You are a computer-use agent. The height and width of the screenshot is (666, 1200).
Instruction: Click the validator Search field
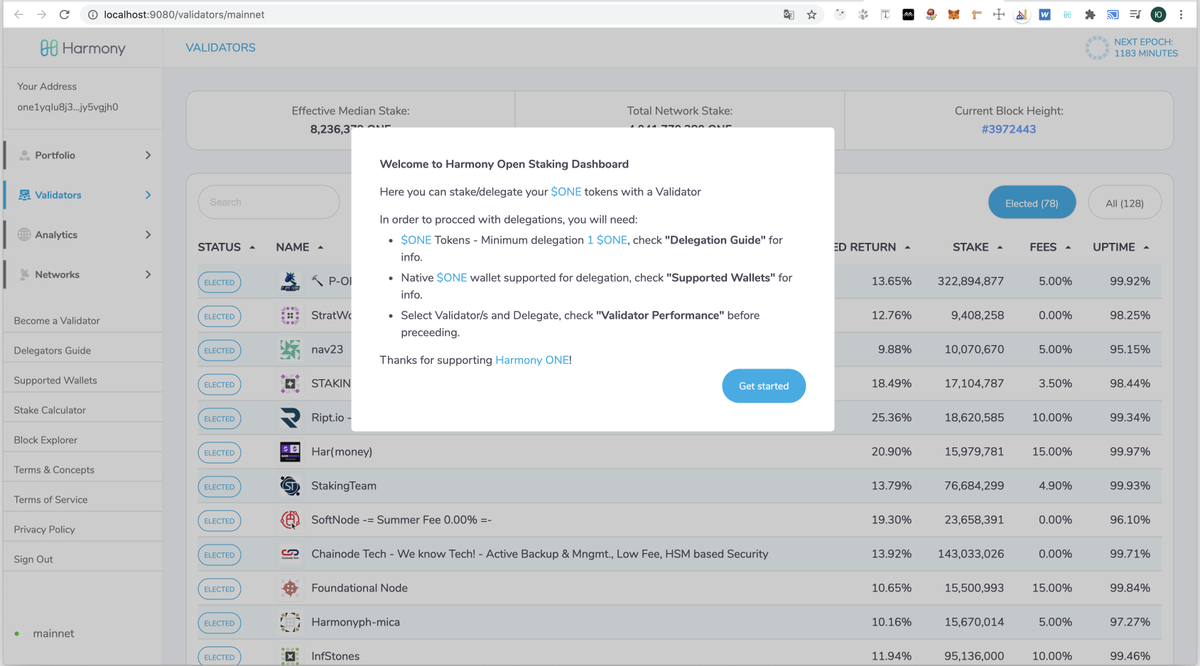tap(269, 202)
